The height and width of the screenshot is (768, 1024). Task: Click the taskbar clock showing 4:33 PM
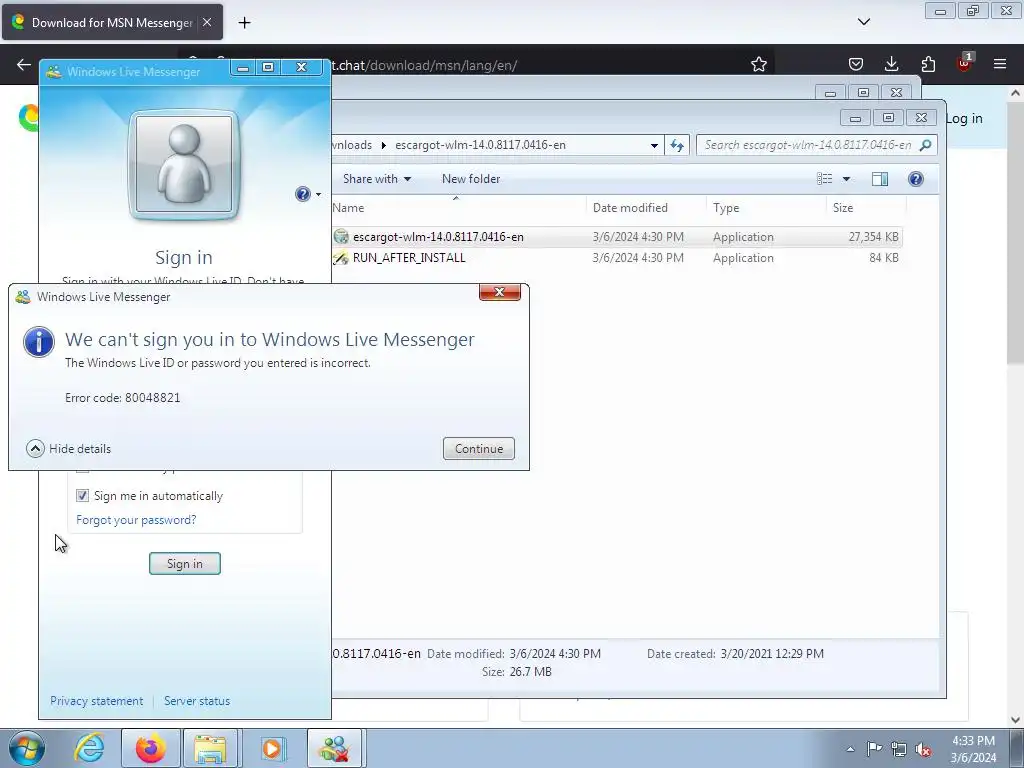(x=973, y=749)
